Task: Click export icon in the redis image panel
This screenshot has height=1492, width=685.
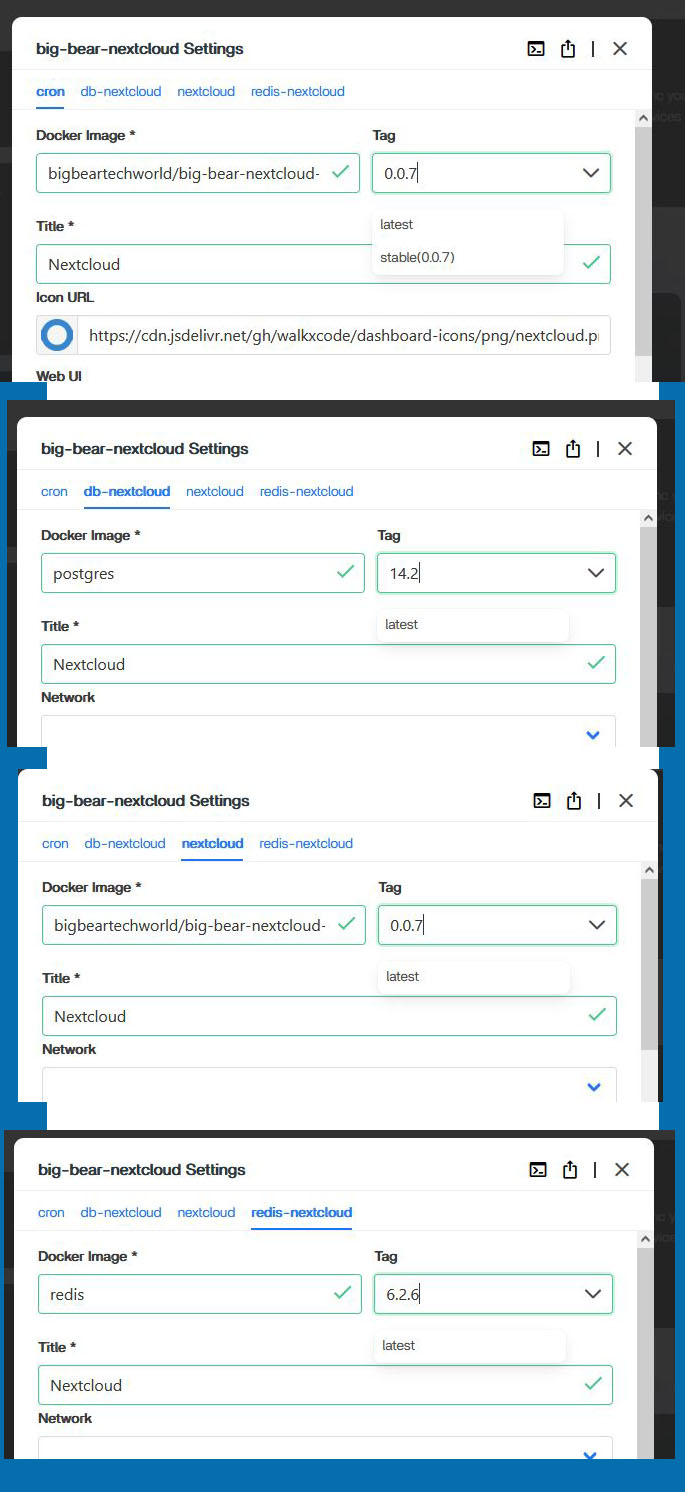Action: tap(570, 1169)
